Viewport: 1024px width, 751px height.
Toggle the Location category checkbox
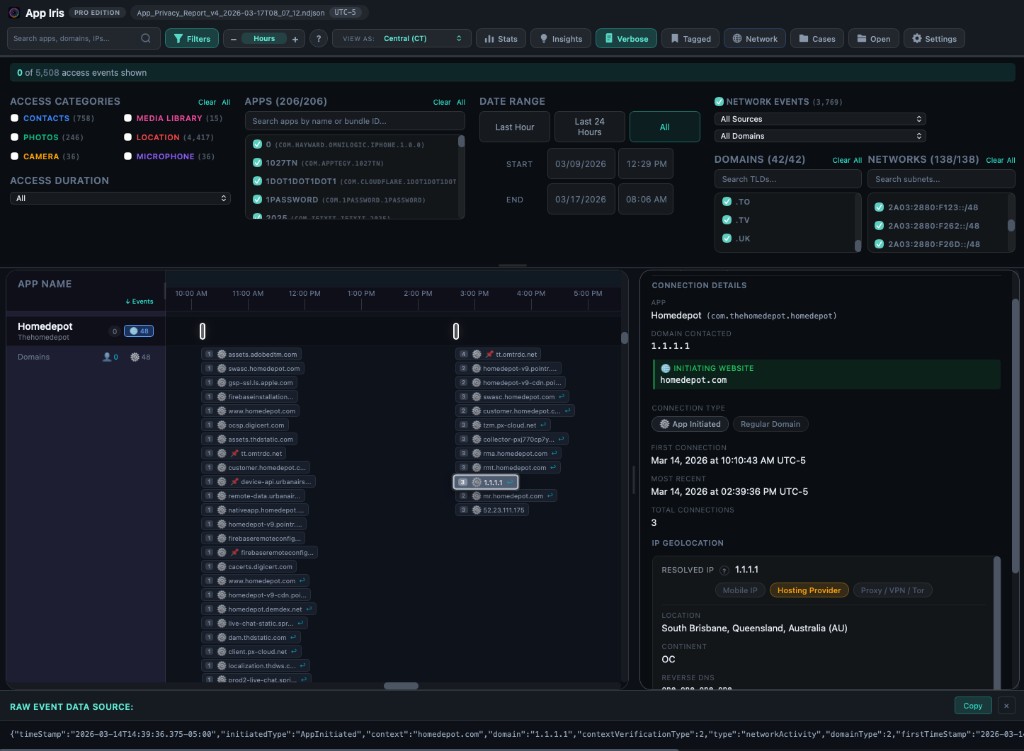[x=128, y=137]
